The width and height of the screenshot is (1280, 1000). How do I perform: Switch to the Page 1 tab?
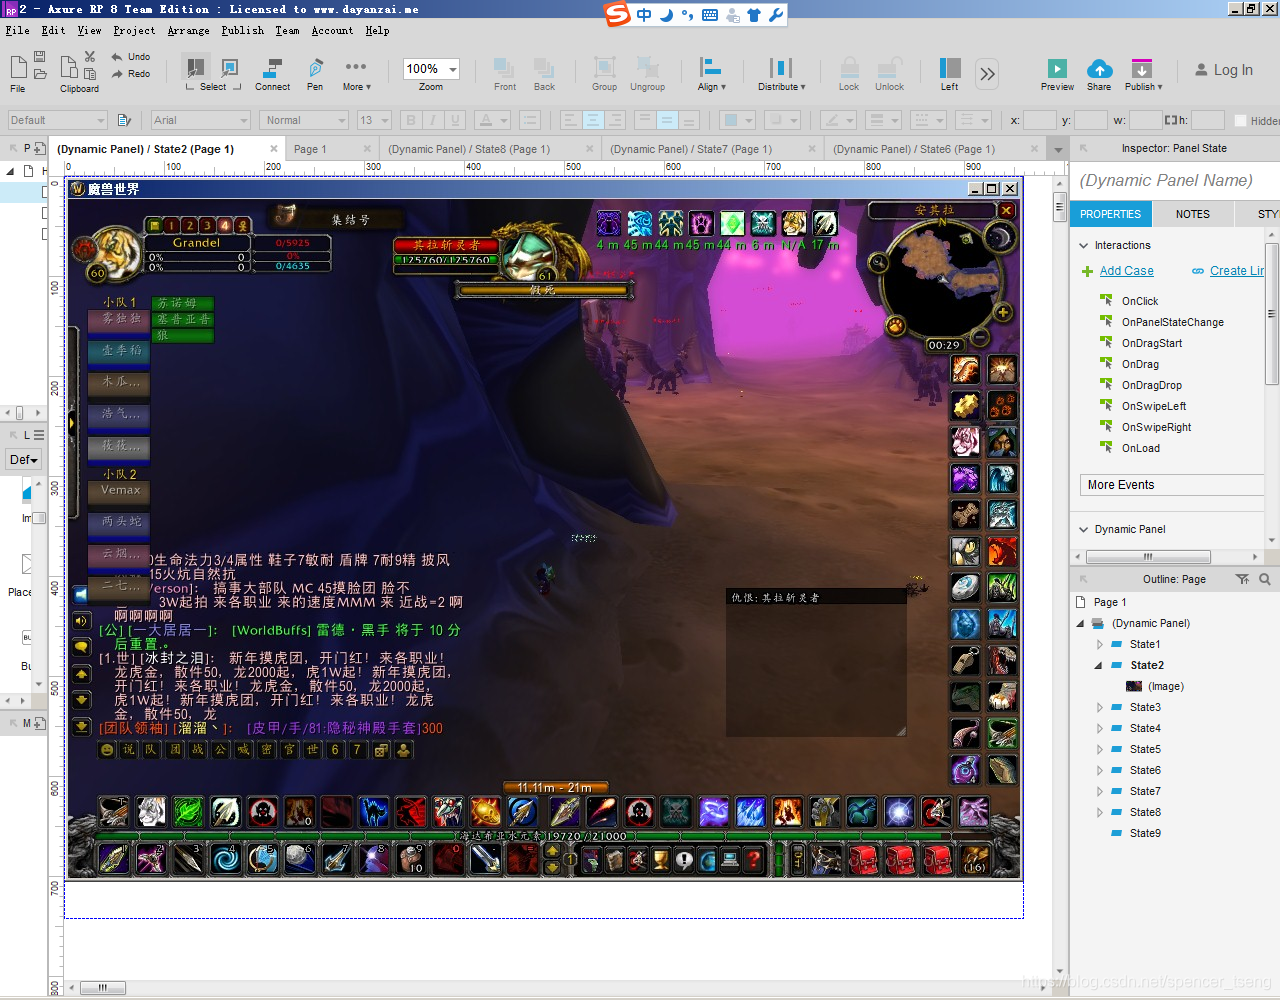coord(310,149)
